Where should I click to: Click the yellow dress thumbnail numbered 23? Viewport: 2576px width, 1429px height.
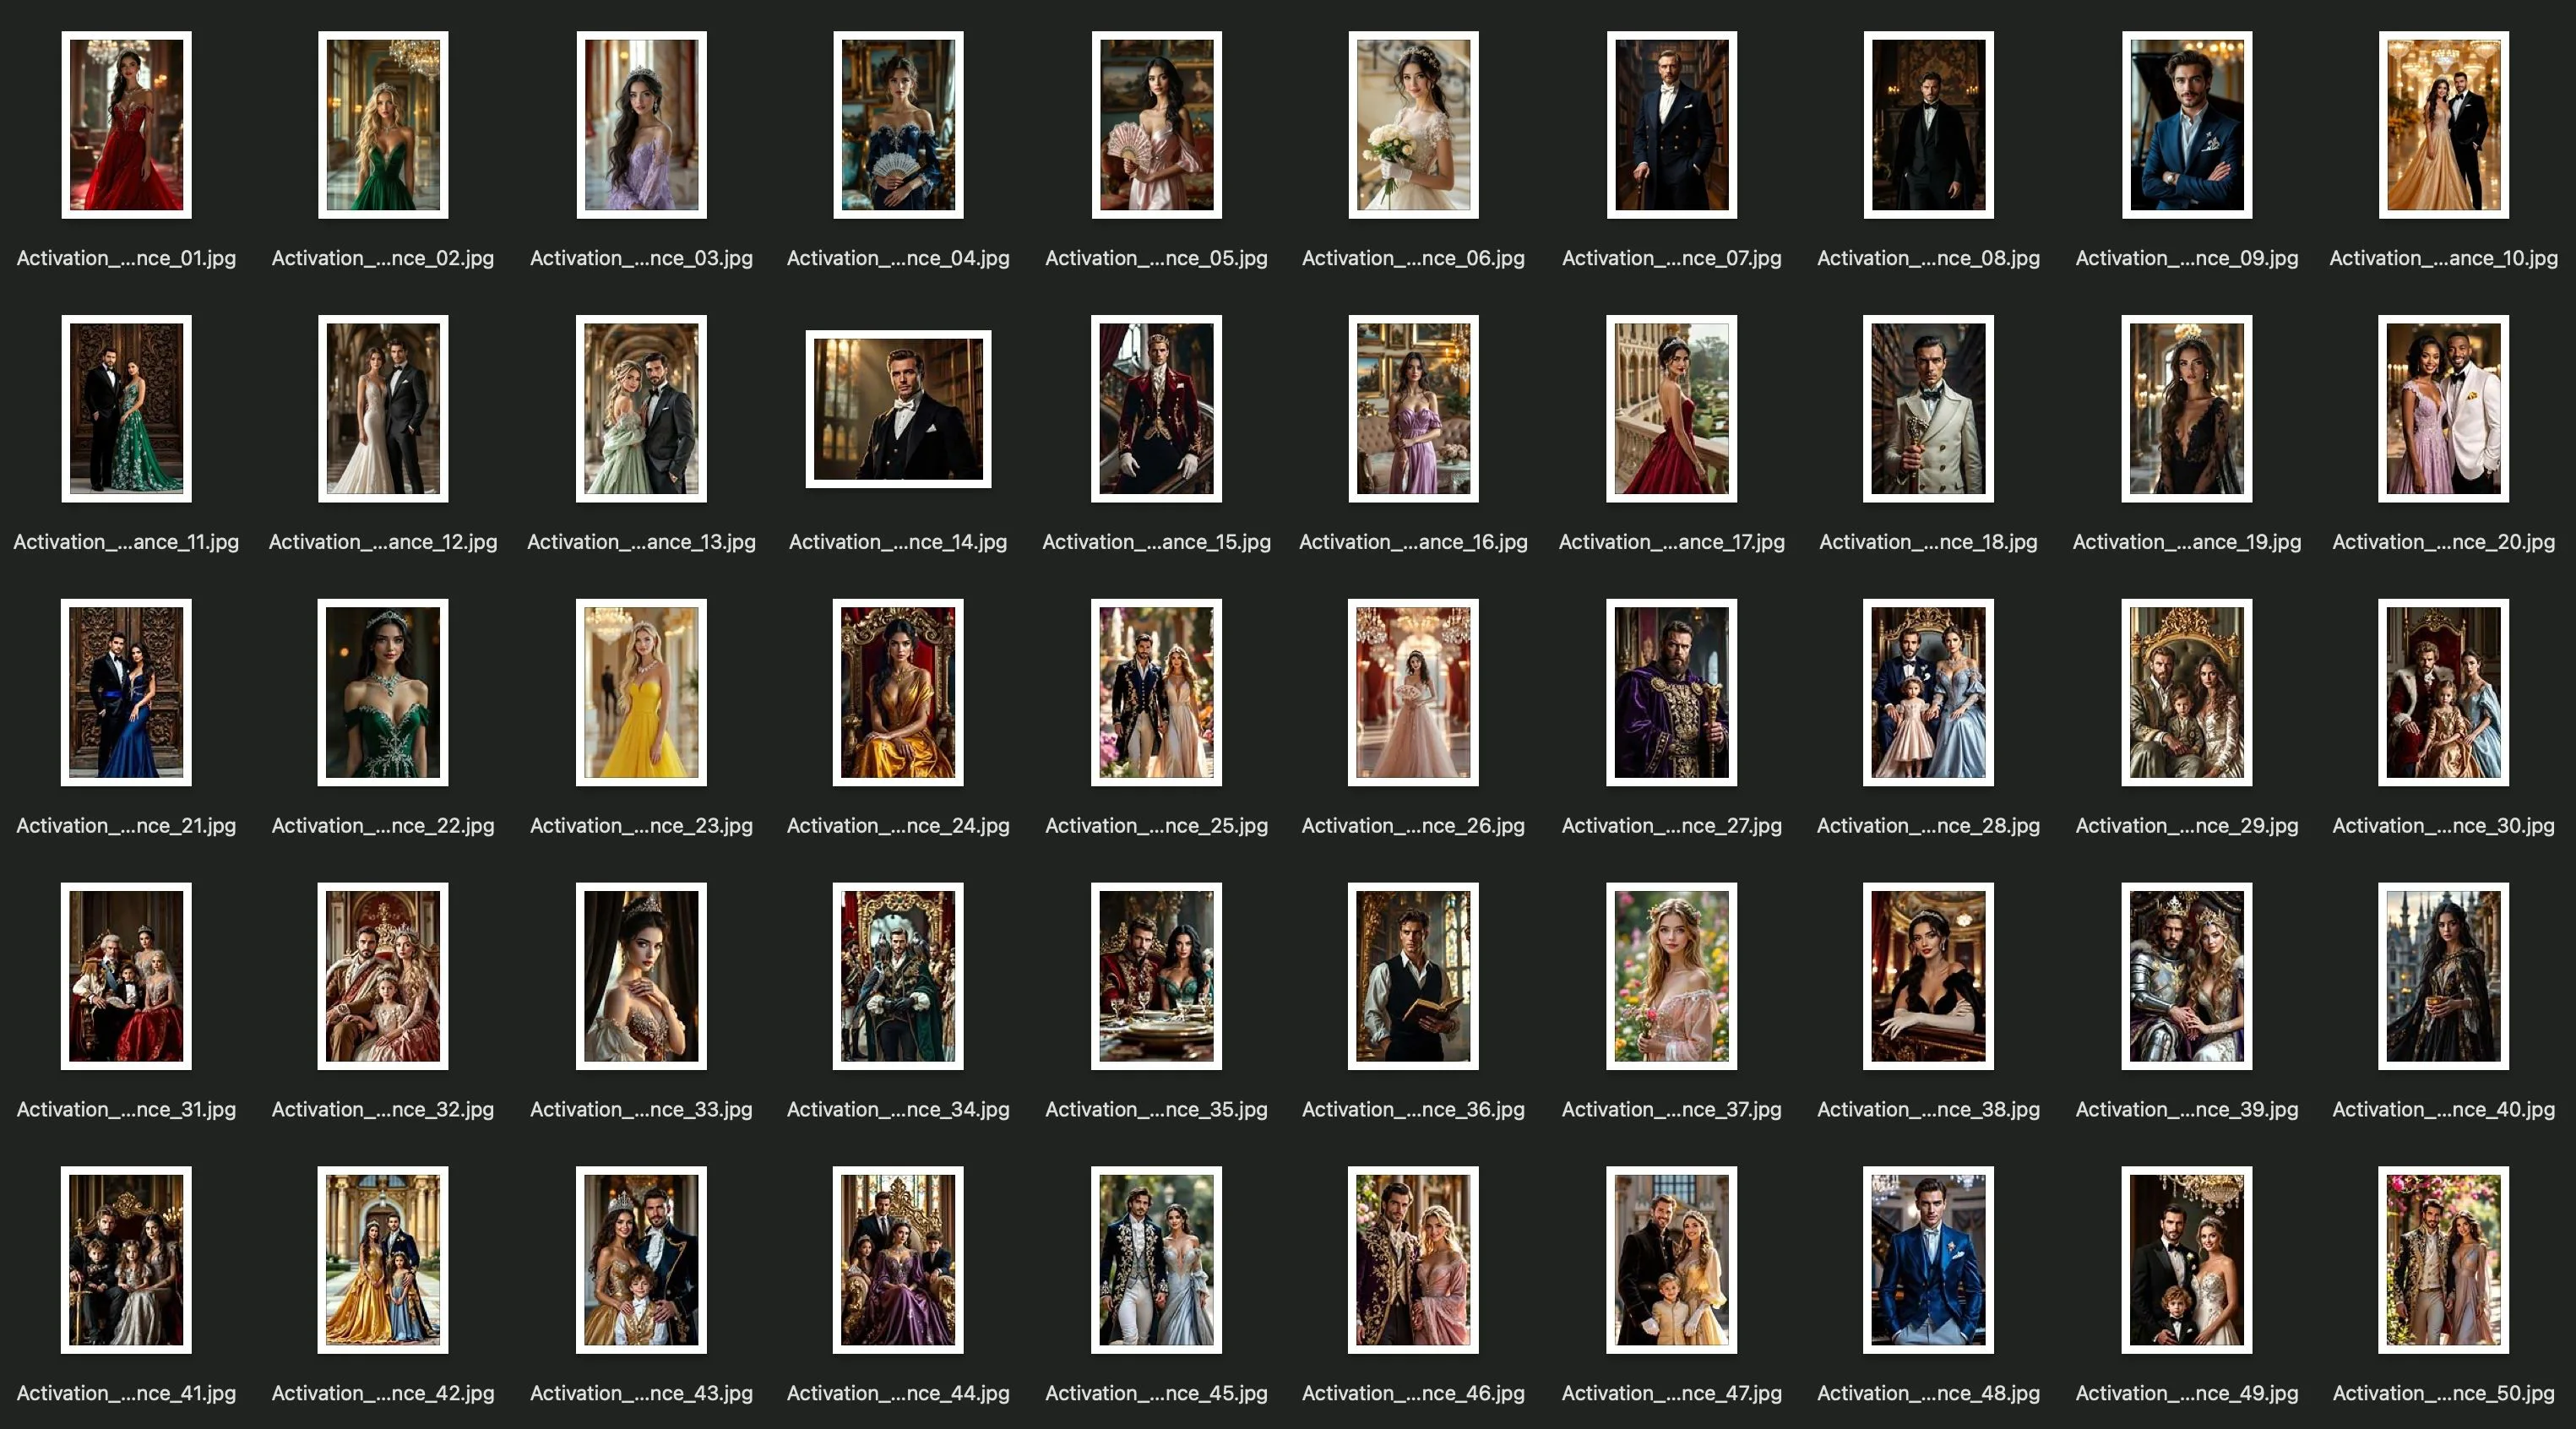pyautogui.click(x=641, y=692)
